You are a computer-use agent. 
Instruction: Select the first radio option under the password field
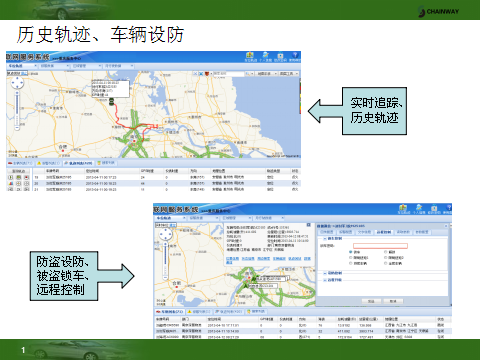click(351, 252)
